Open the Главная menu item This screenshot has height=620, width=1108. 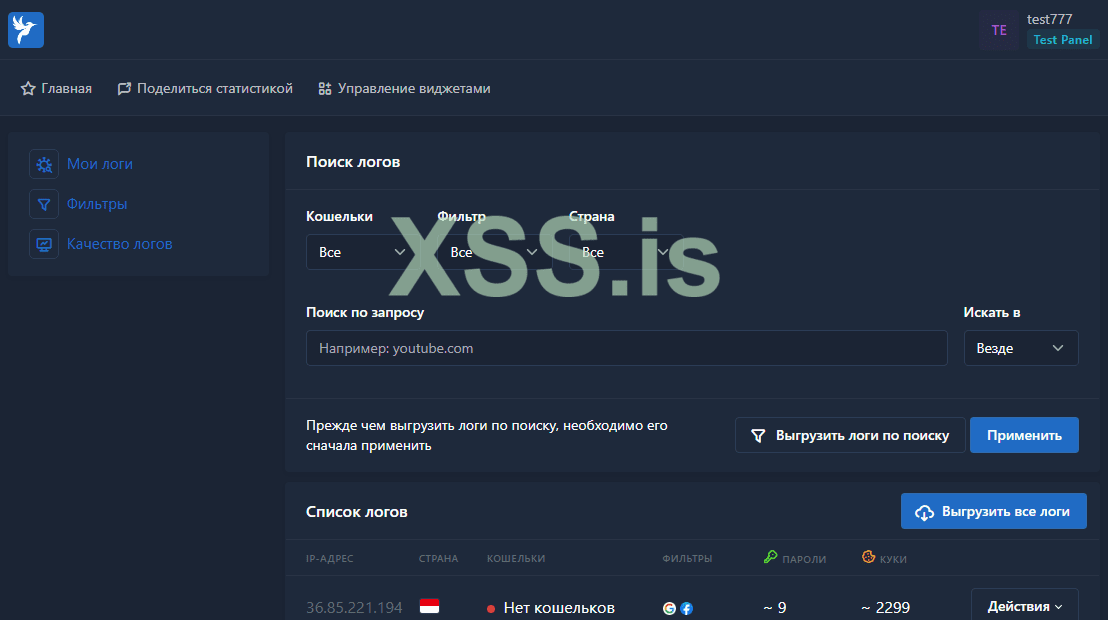57,88
